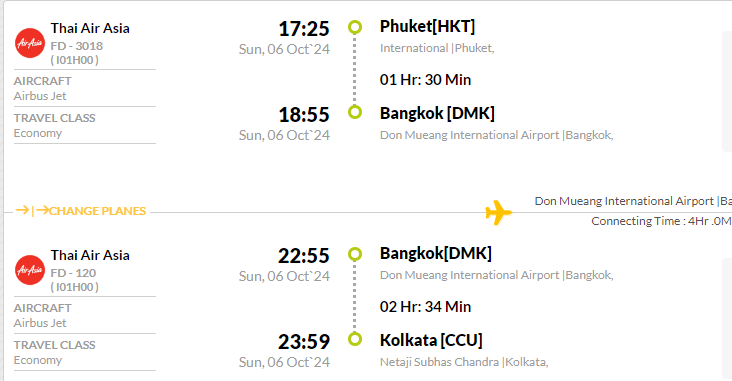This screenshot has height=381, width=732.
Task: Click the Kolkata [CCU] airport heading
Action: pos(431,340)
